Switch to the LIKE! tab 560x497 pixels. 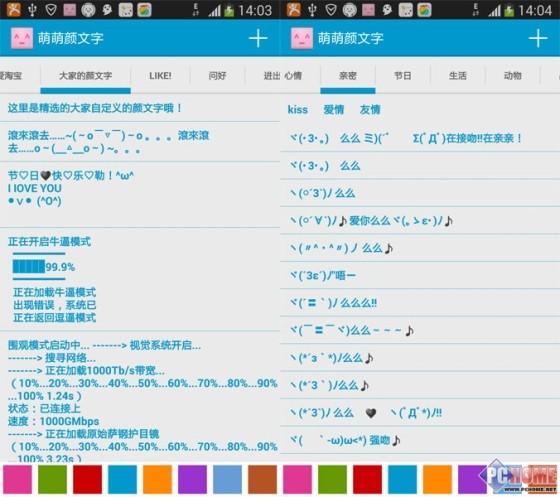click(x=160, y=76)
